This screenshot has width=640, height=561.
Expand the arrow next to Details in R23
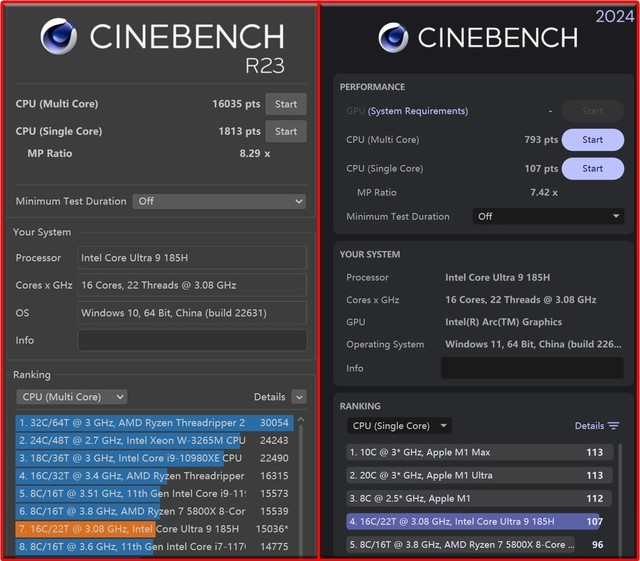tap(299, 397)
